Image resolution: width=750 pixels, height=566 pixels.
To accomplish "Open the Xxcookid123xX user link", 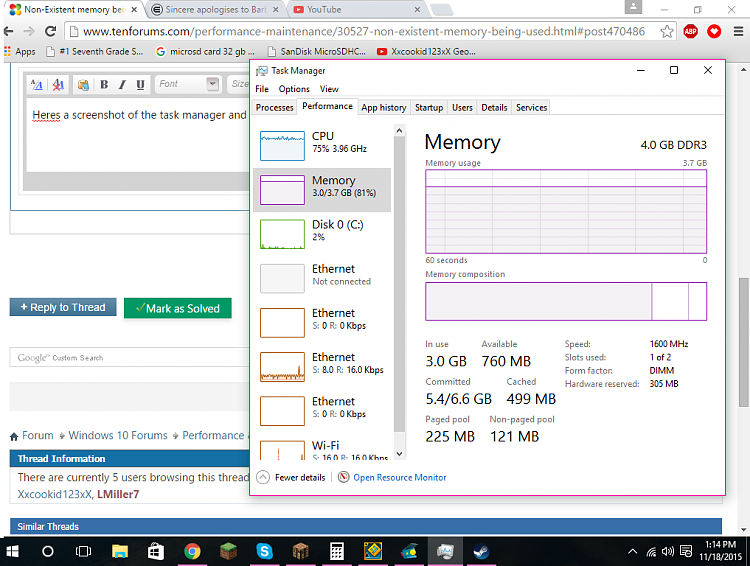I will click(55, 494).
